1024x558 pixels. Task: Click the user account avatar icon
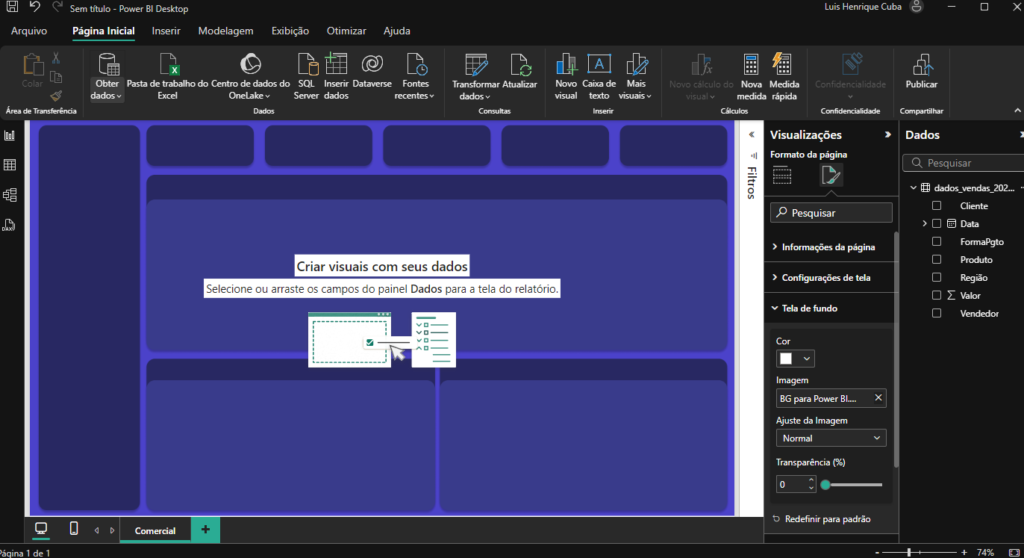[x=917, y=7]
